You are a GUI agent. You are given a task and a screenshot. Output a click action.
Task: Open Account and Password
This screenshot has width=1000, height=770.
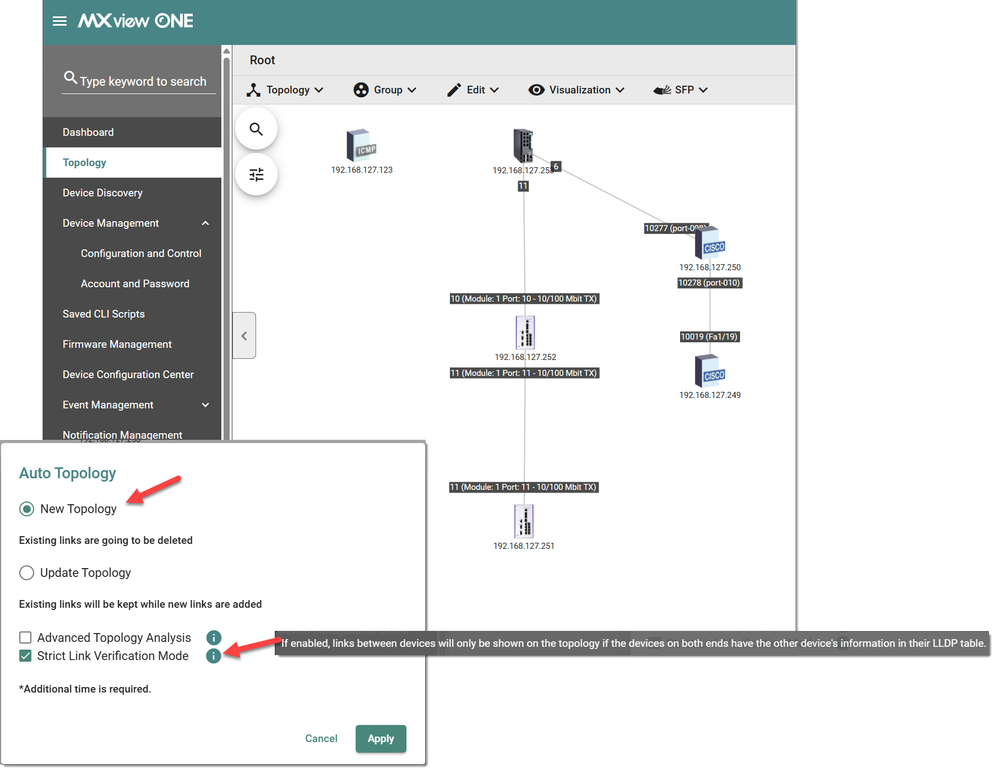click(133, 284)
